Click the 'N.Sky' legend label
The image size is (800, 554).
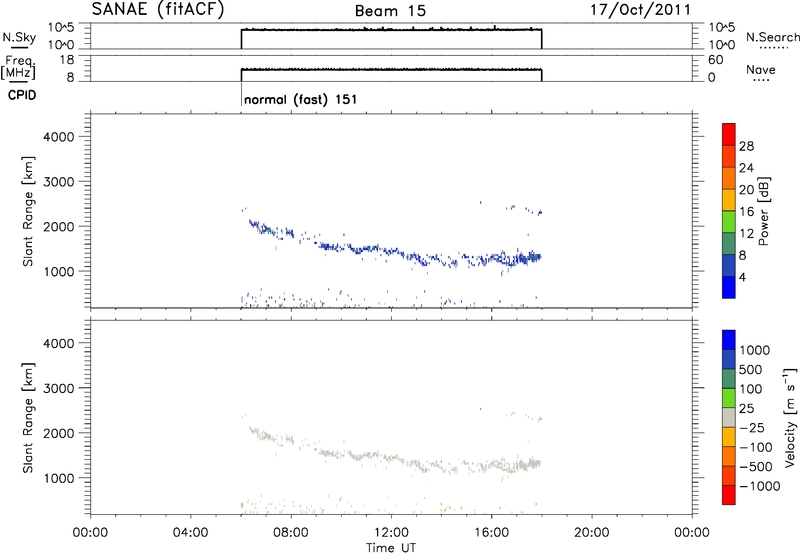pos(19,37)
